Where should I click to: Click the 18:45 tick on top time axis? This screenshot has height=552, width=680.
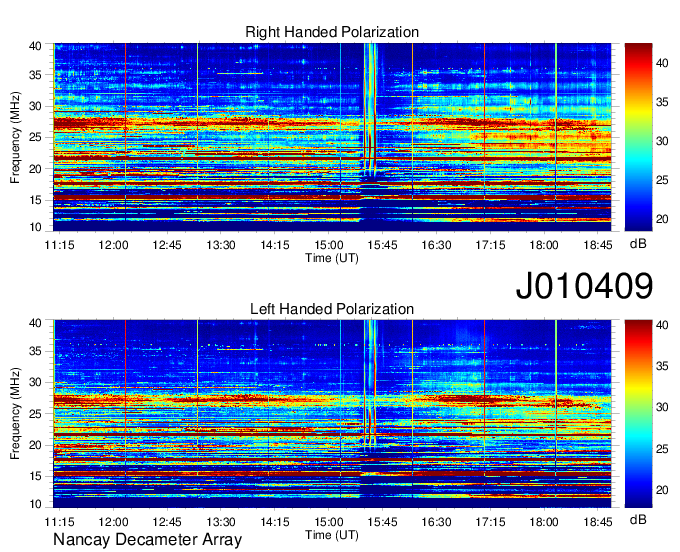598,245
